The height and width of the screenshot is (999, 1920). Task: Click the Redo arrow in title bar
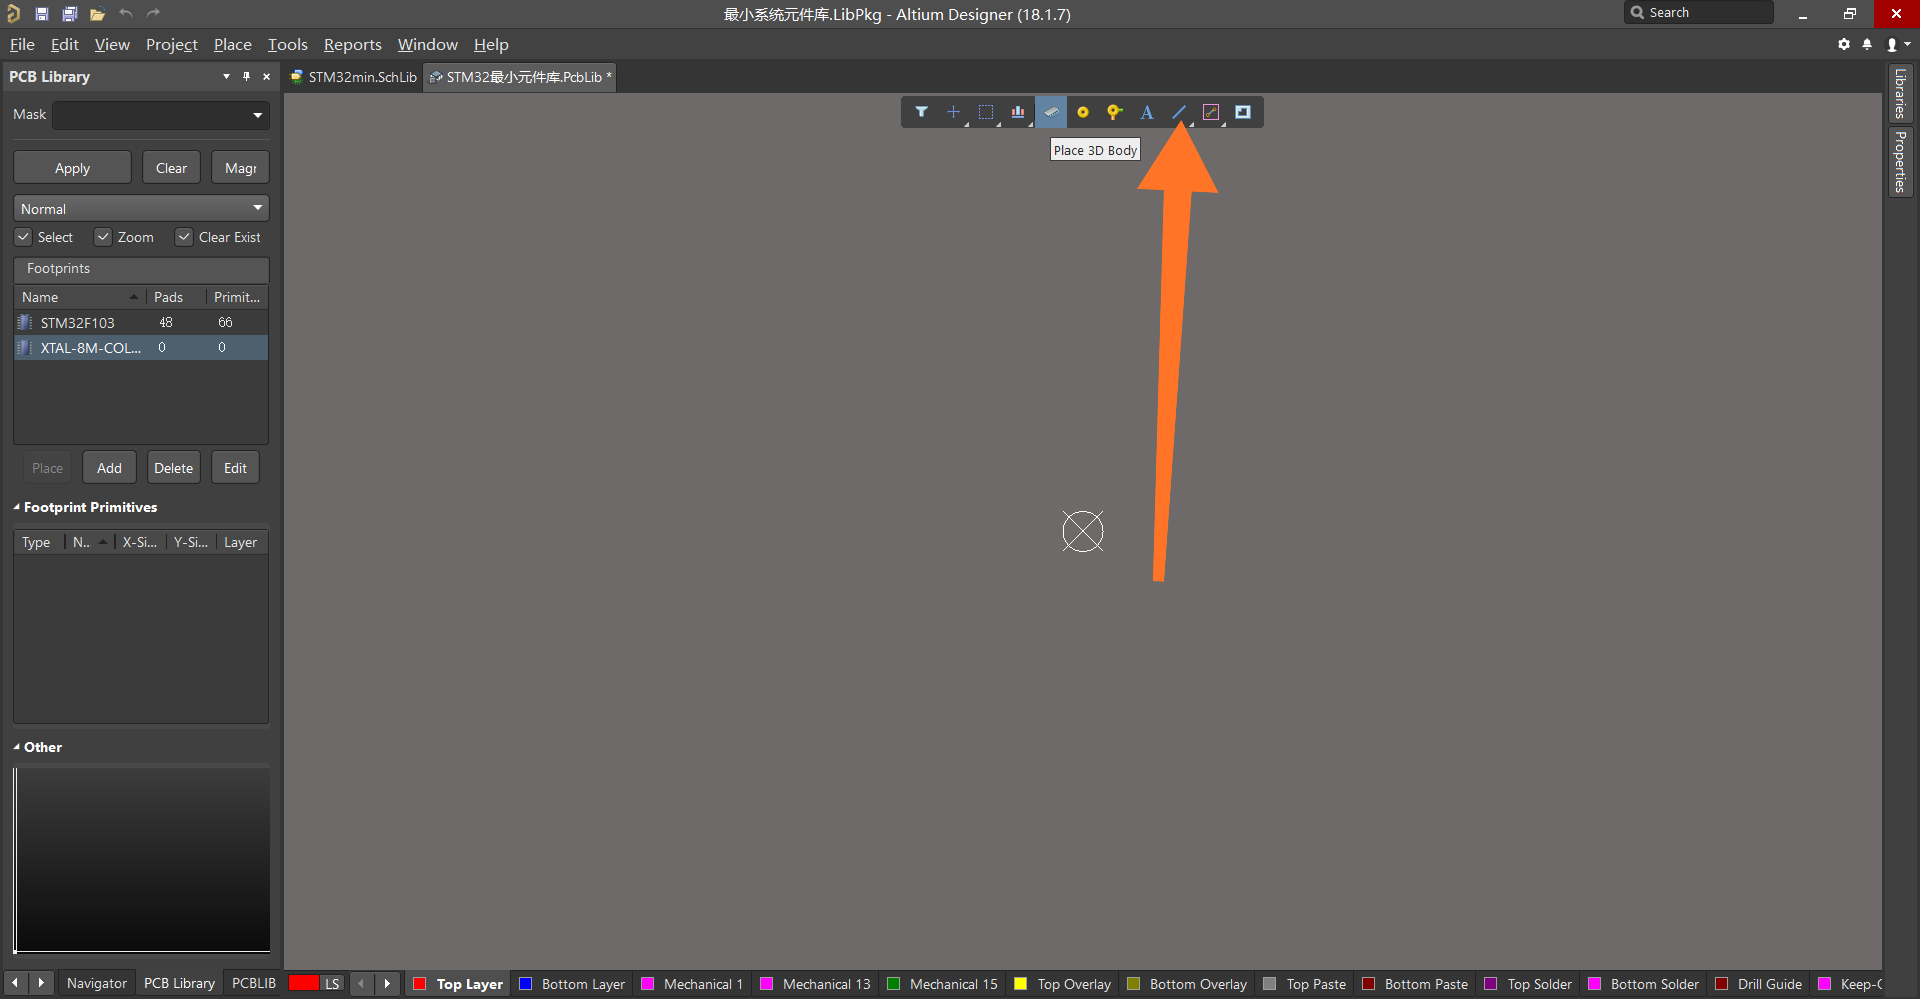tap(153, 14)
